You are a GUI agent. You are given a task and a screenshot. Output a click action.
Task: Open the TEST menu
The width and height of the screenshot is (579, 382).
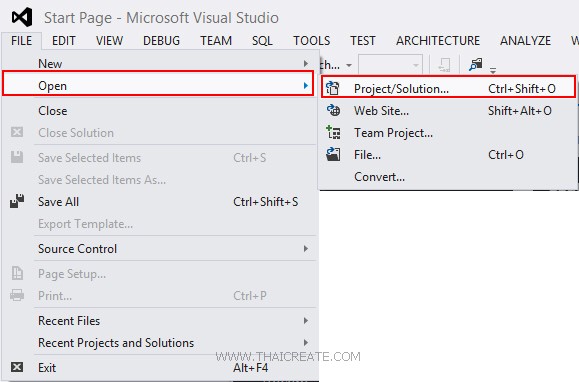(x=363, y=40)
